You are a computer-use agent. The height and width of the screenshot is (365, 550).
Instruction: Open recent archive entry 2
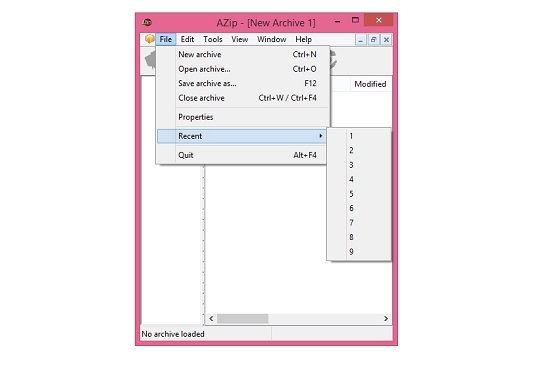pyautogui.click(x=359, y=150)
